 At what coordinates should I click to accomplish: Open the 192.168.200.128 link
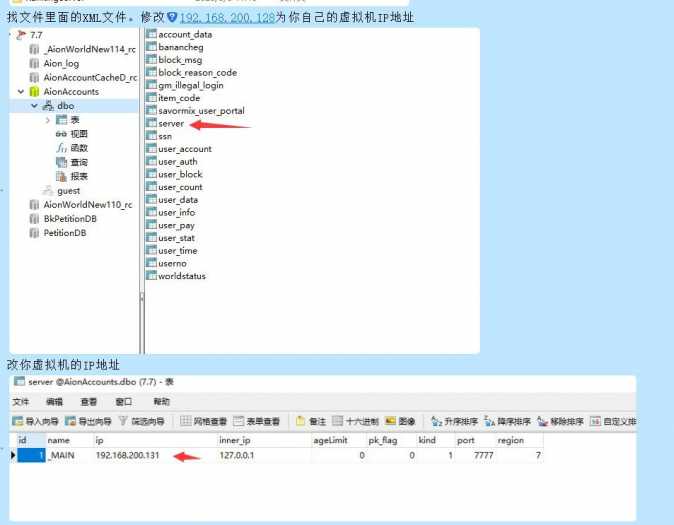point(227,18)
